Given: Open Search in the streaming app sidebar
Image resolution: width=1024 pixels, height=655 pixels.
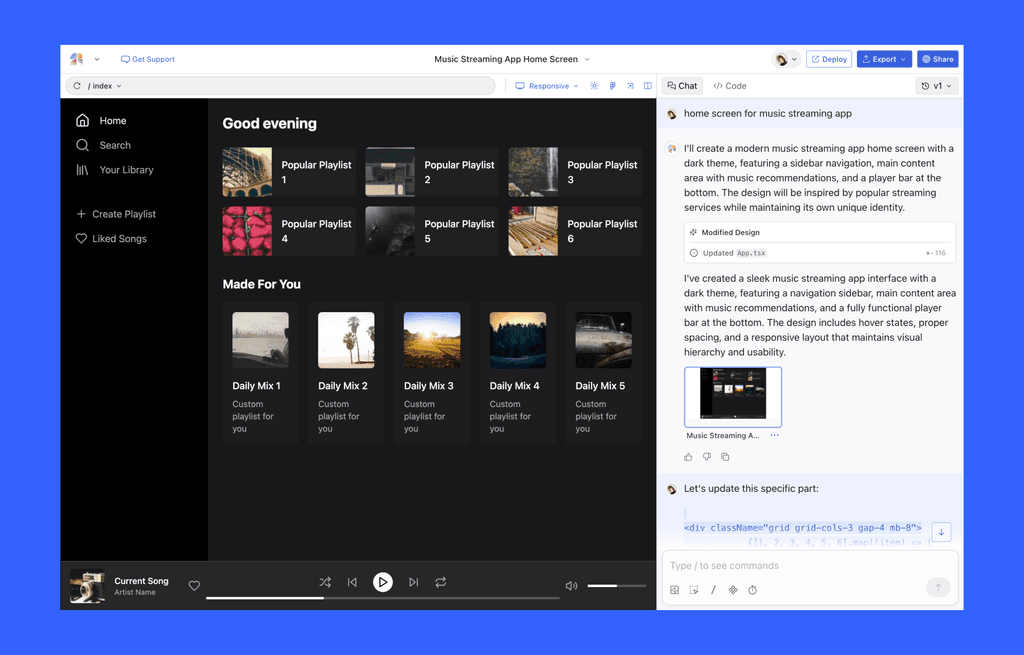Looking at the screenshot, I should tap(83, 145).
